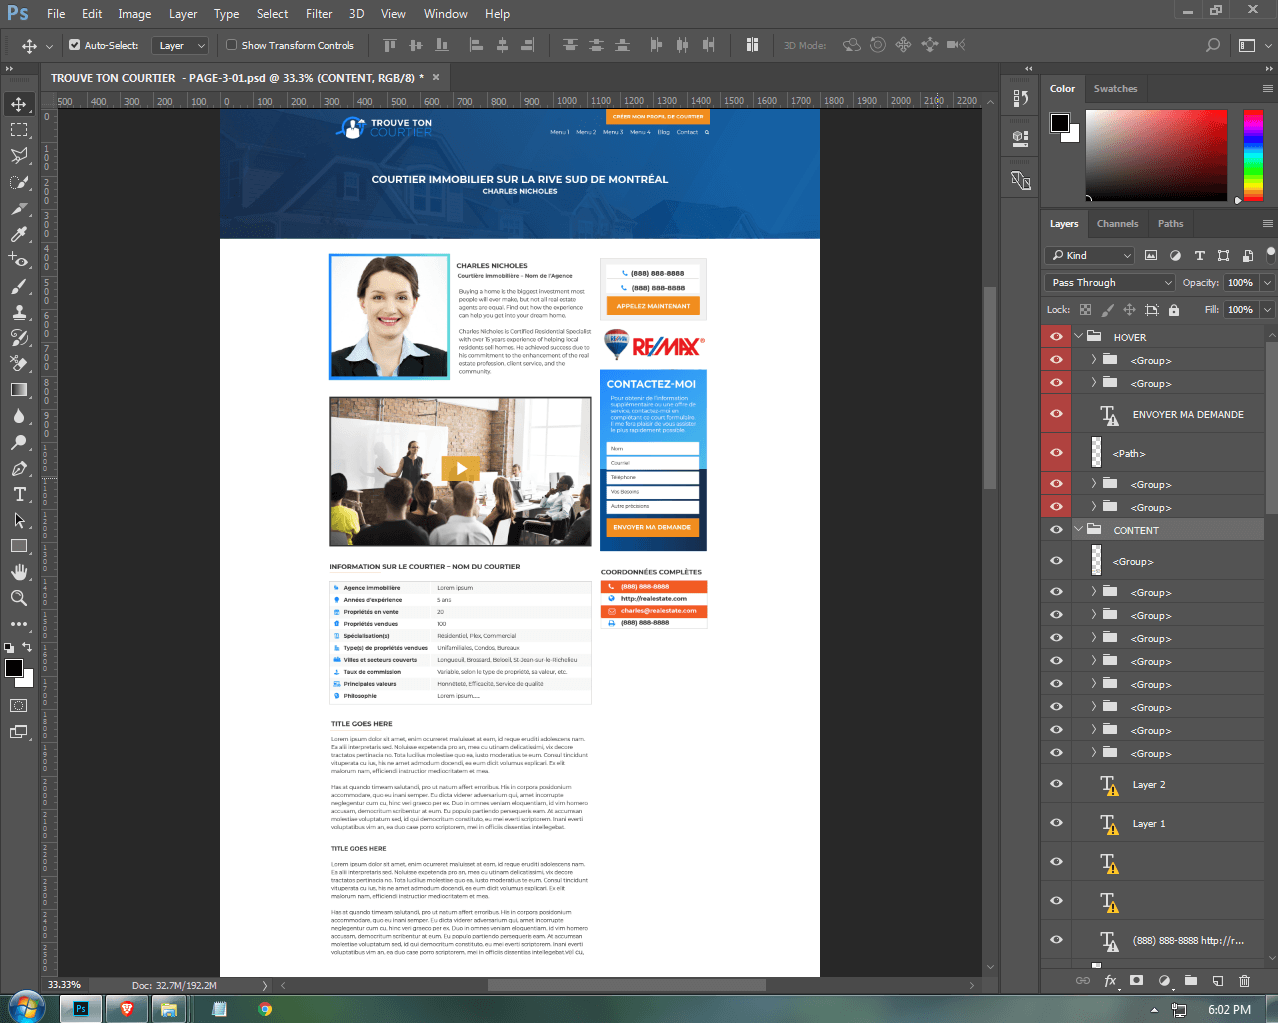Filter layers by type layers icon

(1199, 255)
